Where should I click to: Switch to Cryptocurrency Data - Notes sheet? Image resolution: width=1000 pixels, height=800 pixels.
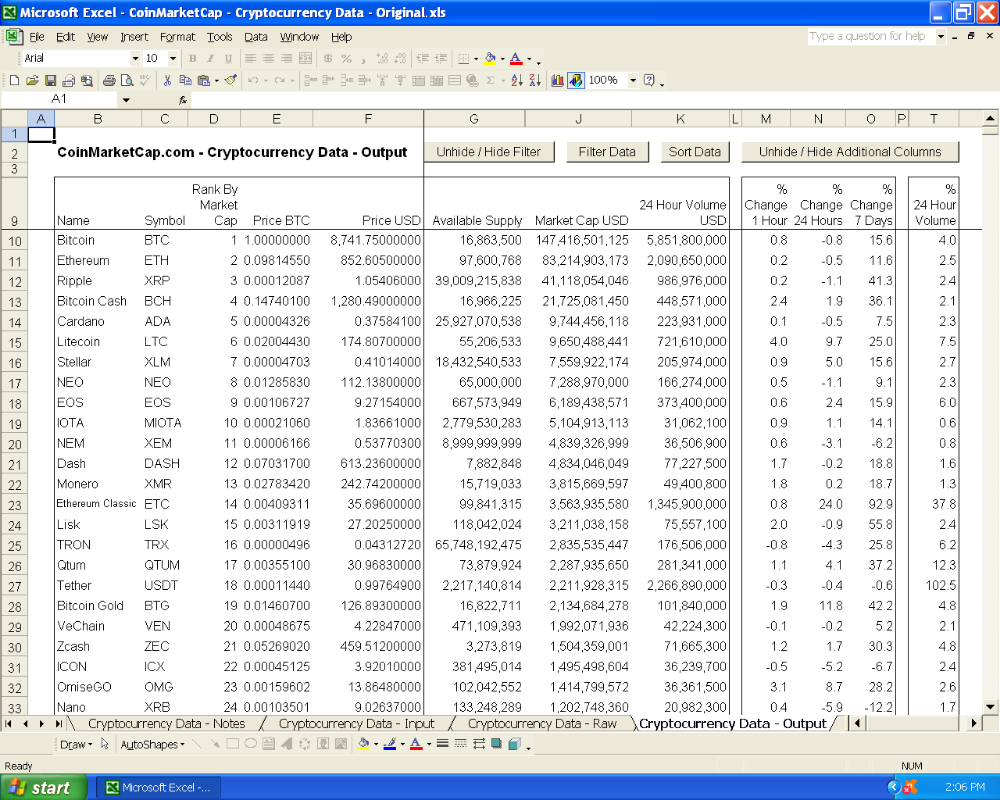[x=166, y=723]
